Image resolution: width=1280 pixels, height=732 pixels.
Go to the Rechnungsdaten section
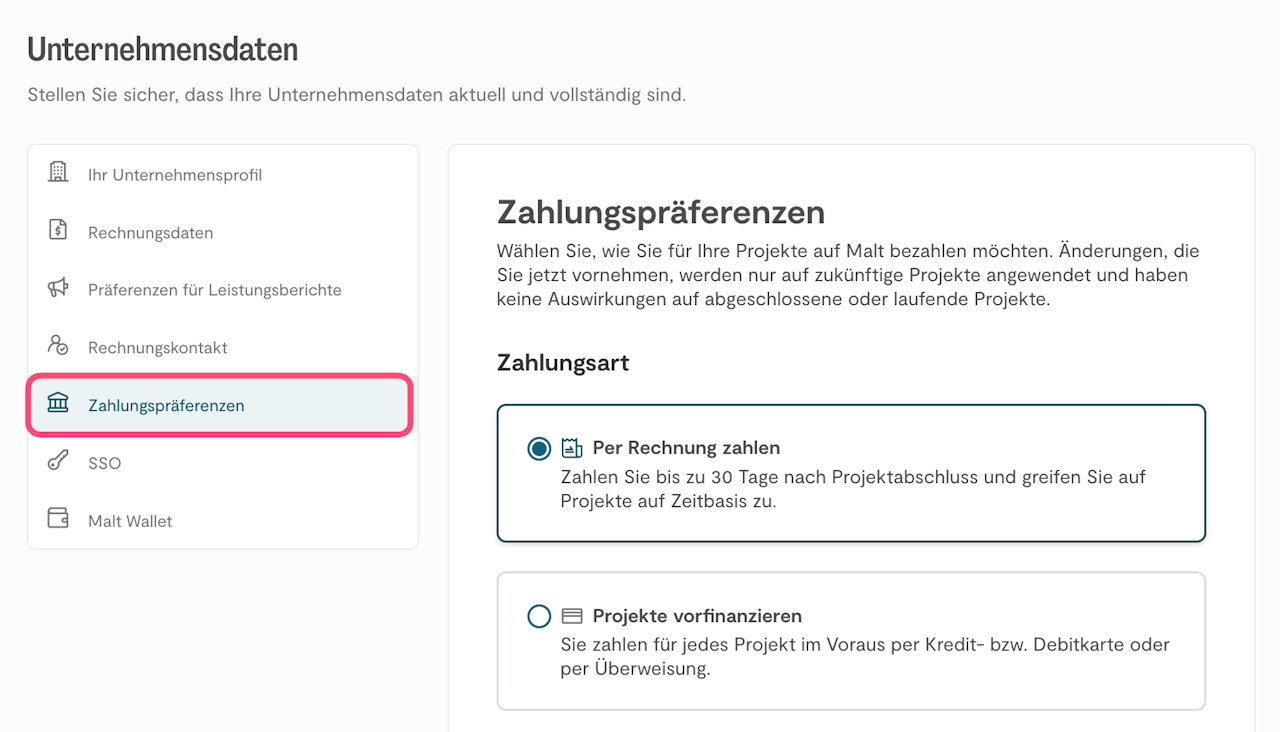(151, 233)
